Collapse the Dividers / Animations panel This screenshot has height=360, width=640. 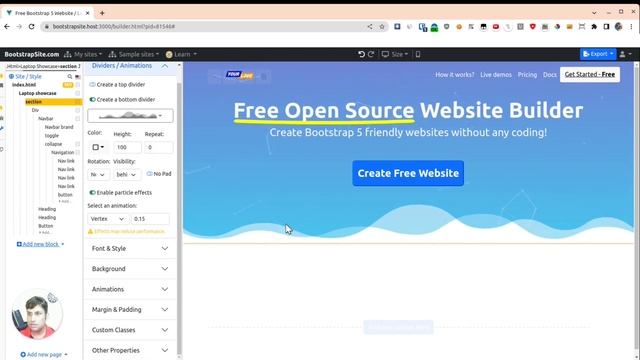[x=164, y=66]
